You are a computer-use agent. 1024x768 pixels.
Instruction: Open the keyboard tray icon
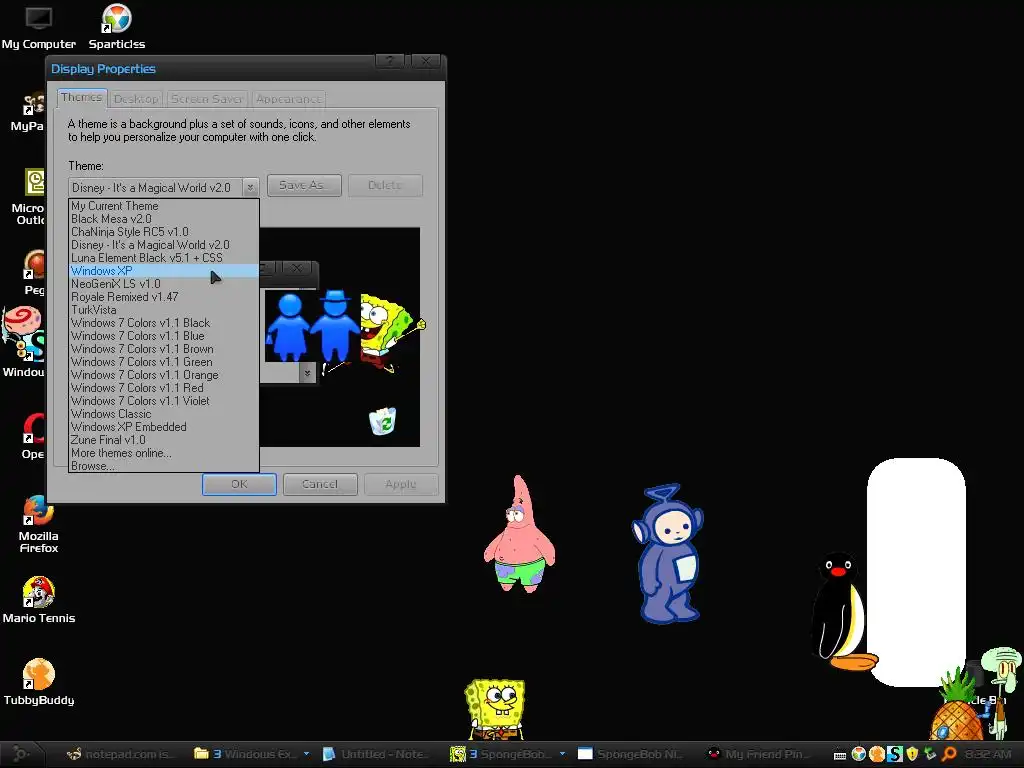click(840, 755)
